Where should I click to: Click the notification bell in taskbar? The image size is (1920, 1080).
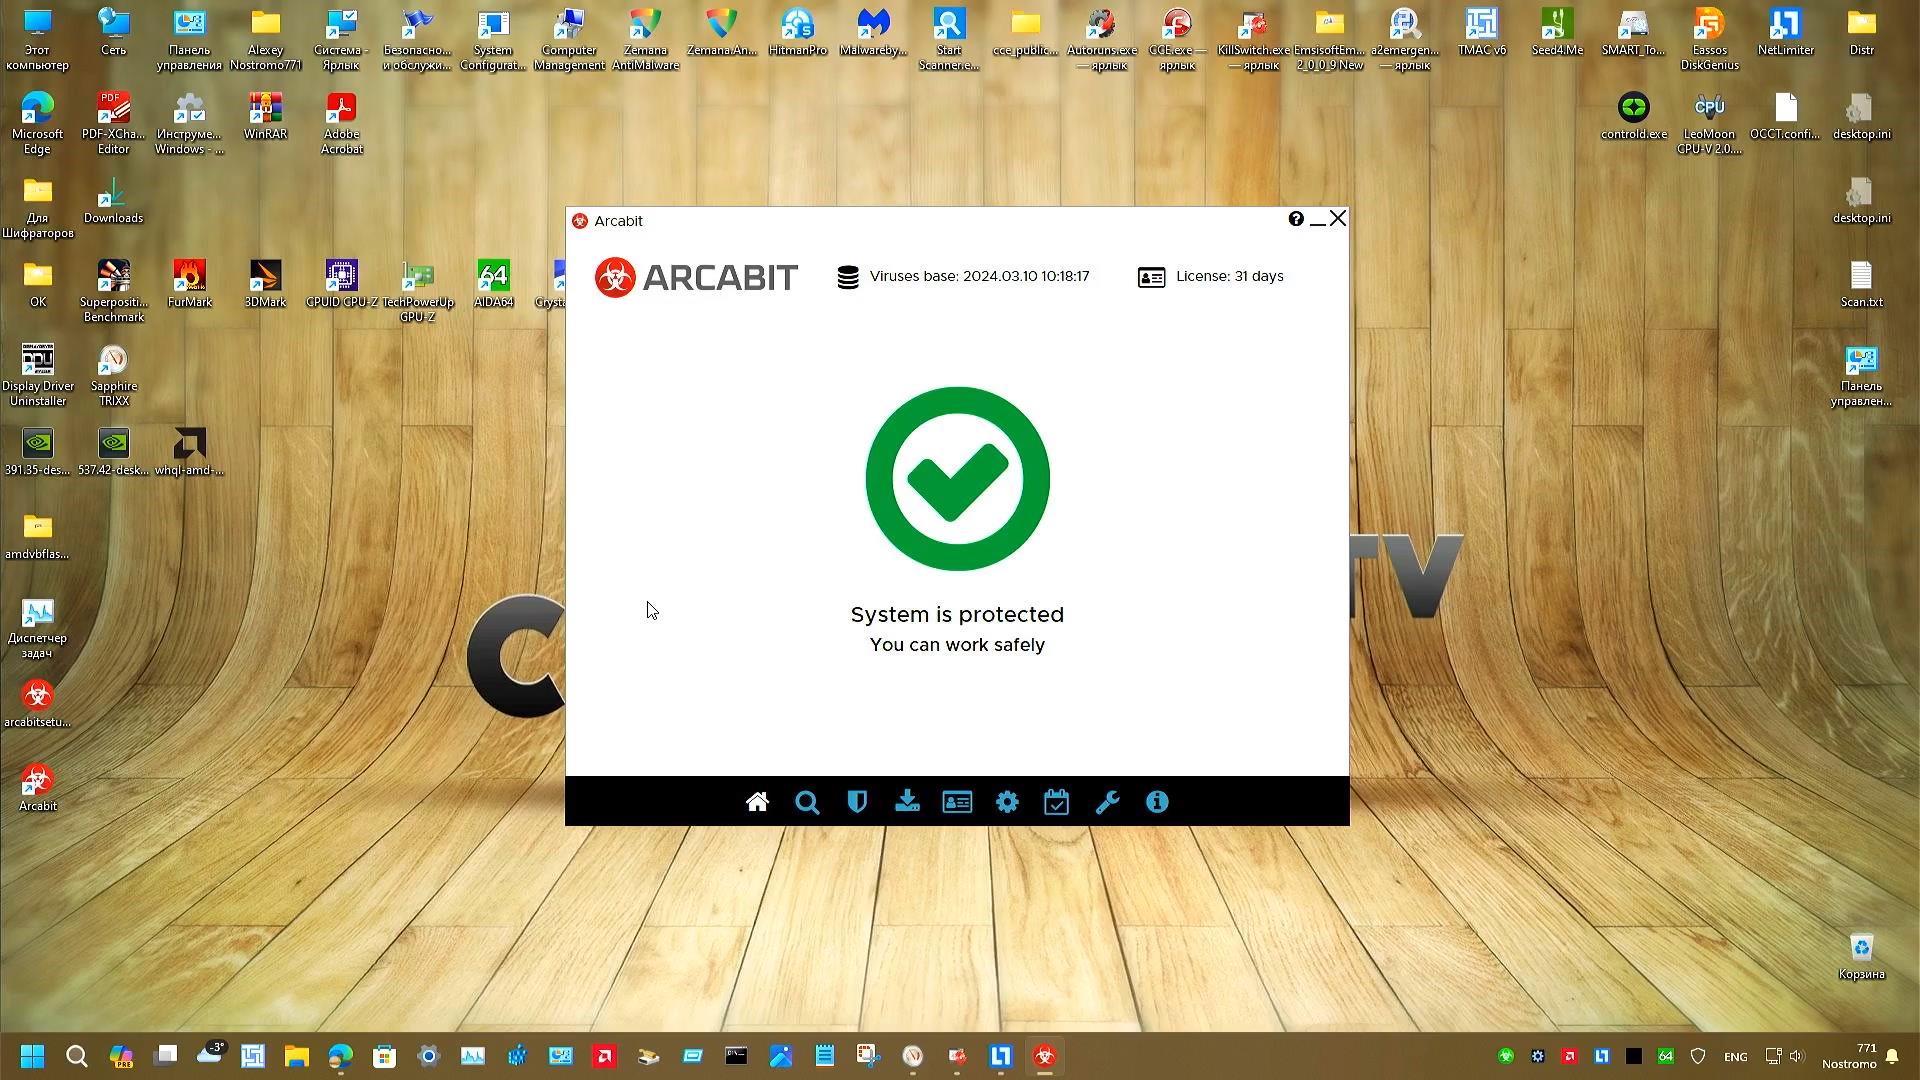pyautogui.click(x=1890, y=1056)
